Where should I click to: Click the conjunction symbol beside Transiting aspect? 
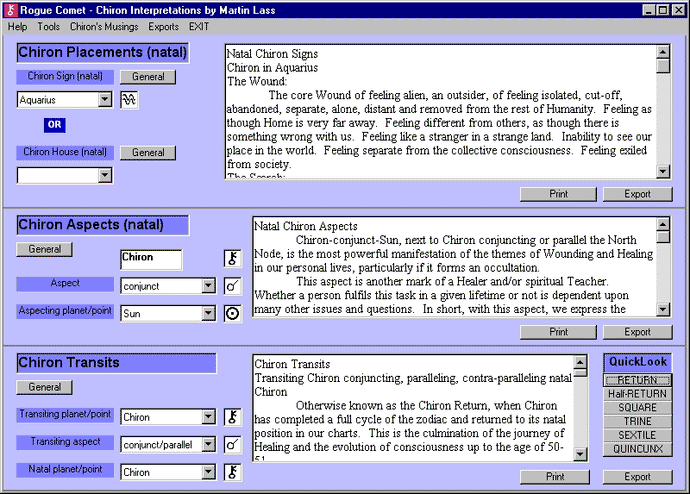(x=232, y=445)
